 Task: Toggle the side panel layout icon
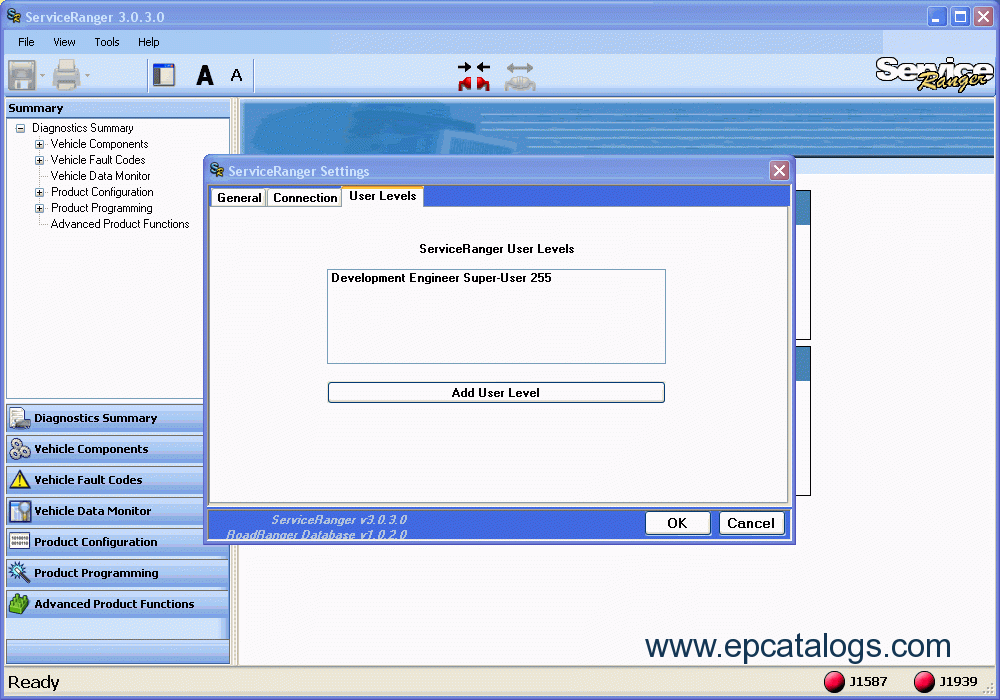point(164,75)
